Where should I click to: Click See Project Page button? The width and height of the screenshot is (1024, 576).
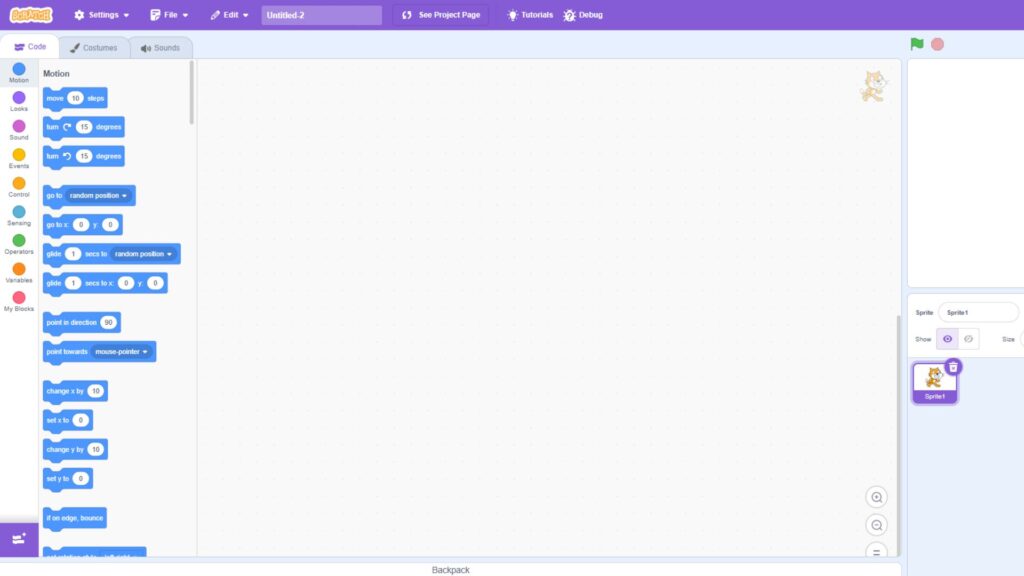(x=441, y=14)
